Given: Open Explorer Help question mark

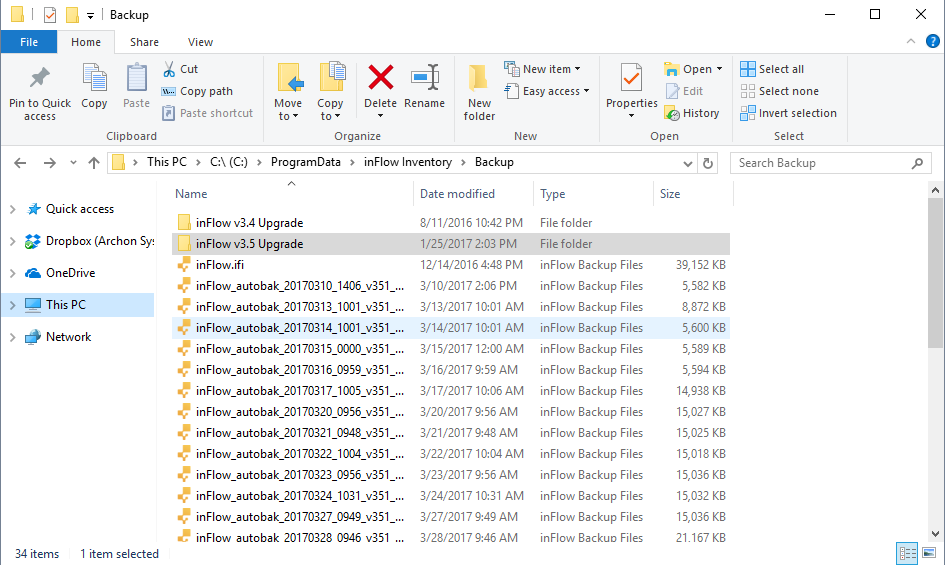Looking at the screenshot, I should click(932, 42).
